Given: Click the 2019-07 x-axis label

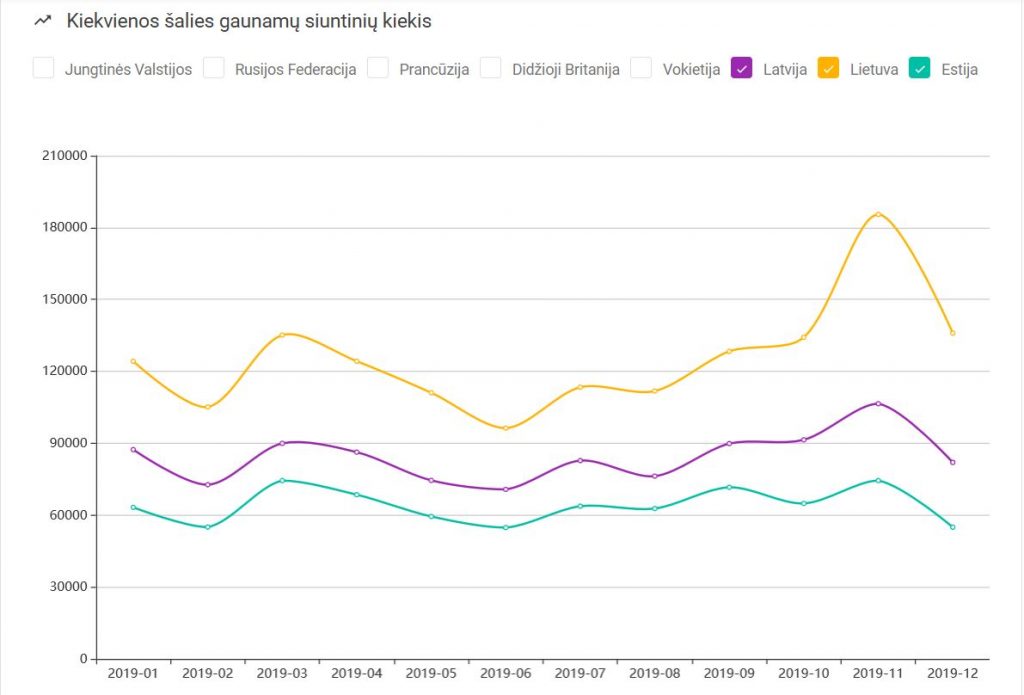Looking at the screenshot, I should coord(580,673).
